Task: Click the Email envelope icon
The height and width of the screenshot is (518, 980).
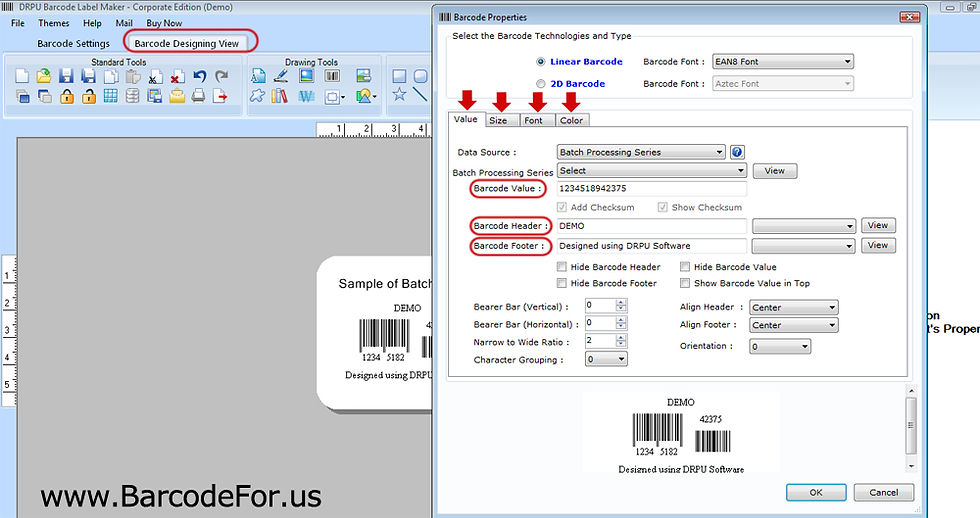Action: pyautogui.click(x=177, y=96)
